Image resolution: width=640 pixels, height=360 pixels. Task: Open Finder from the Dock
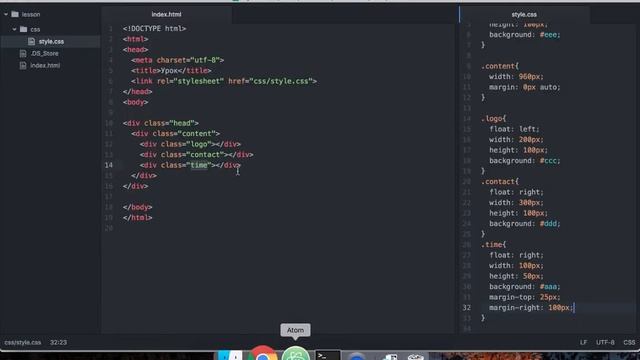pos(229,355)
